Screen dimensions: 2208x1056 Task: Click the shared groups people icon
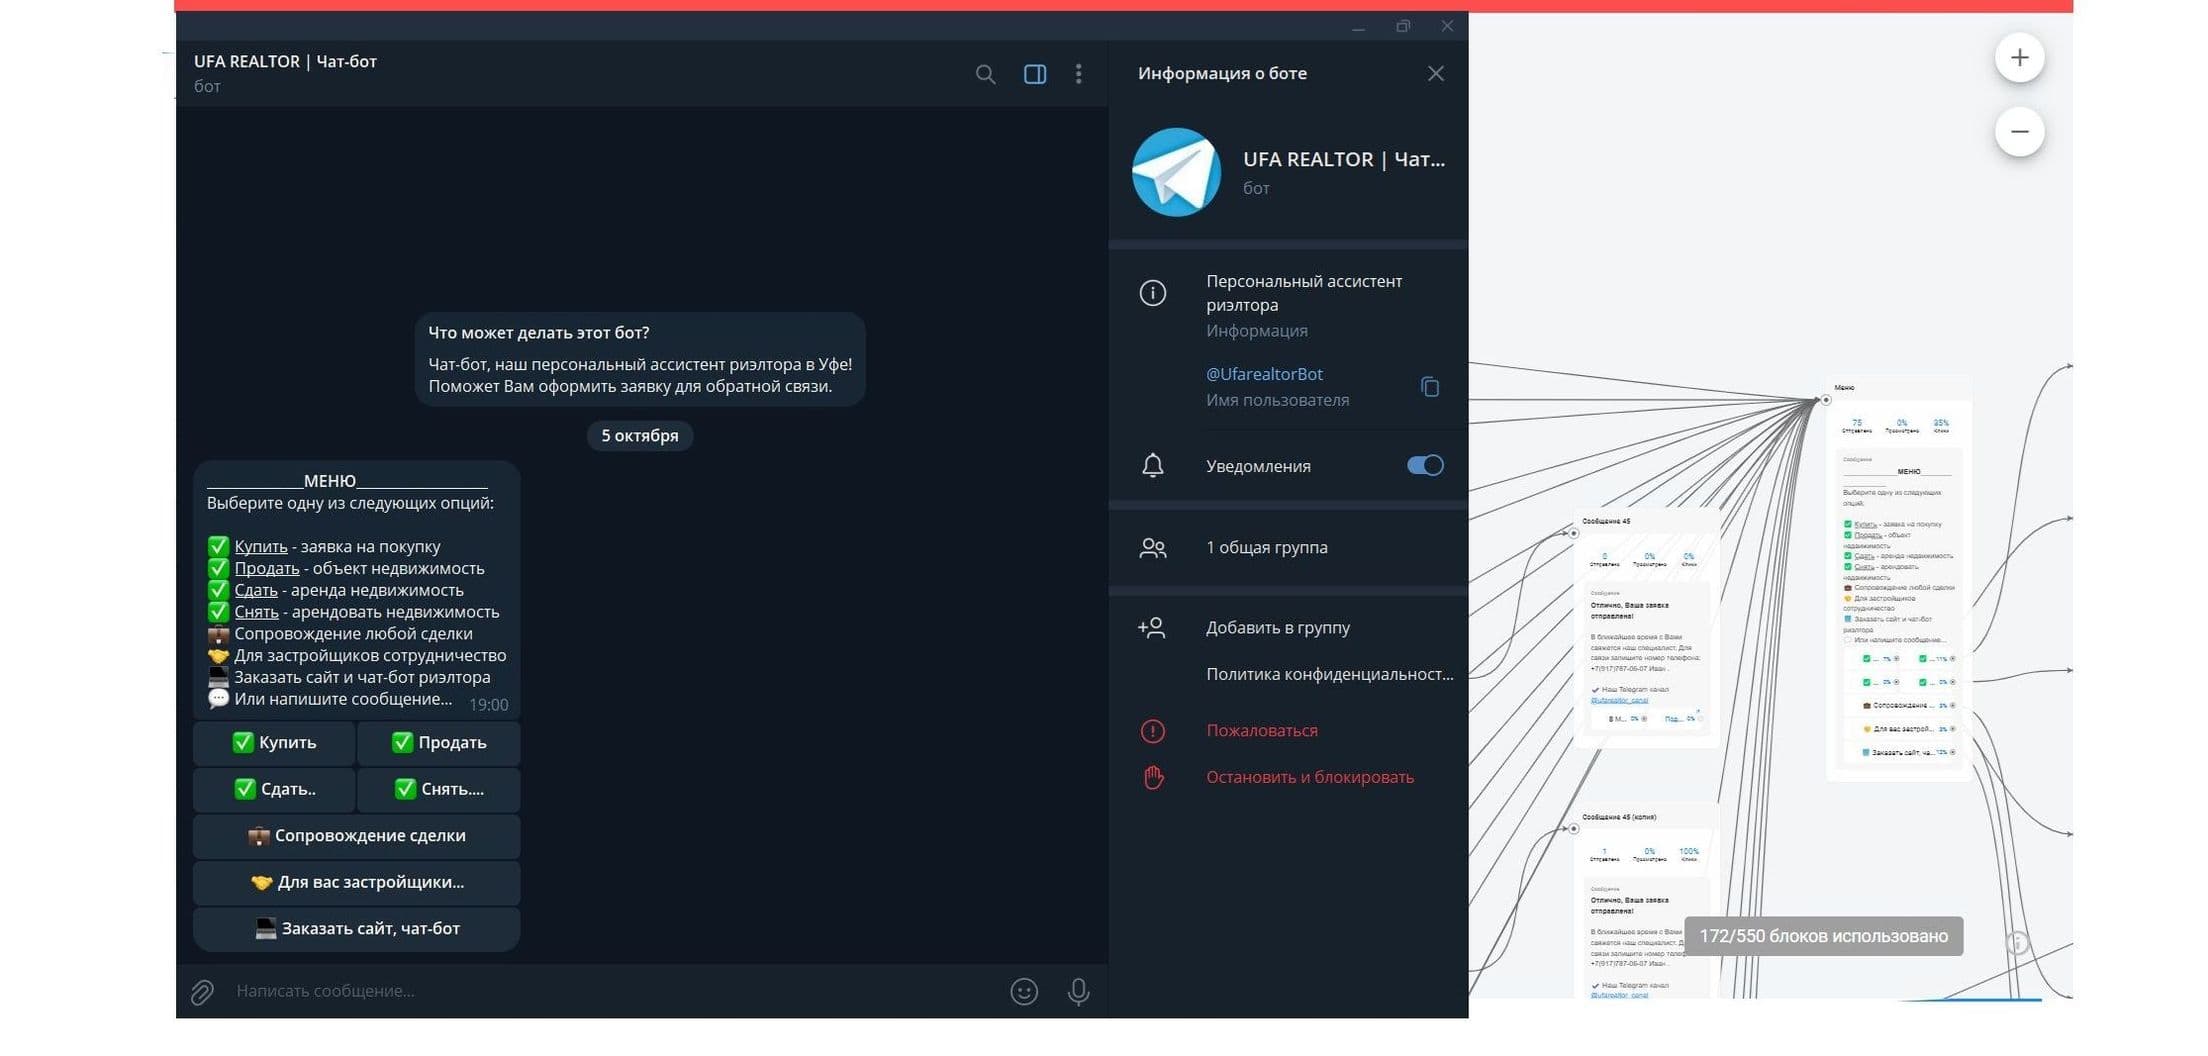tap(1153, 548)
